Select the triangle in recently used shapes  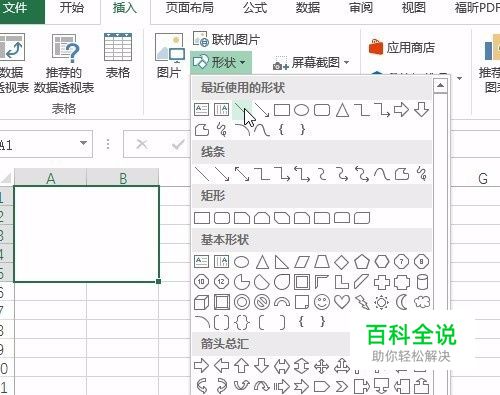pyautogui.click(x=342, y=110)
